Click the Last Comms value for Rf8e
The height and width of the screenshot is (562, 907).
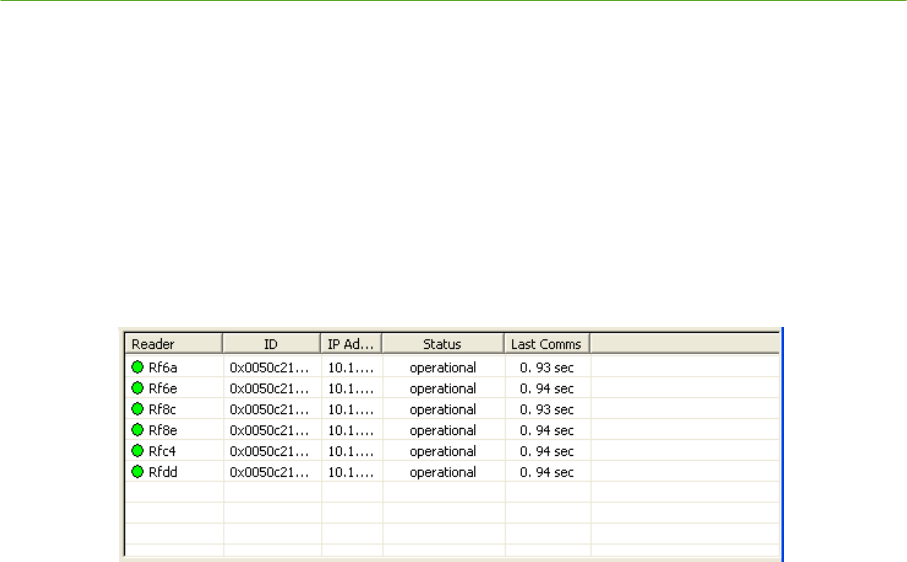click(x=547, y=430)
